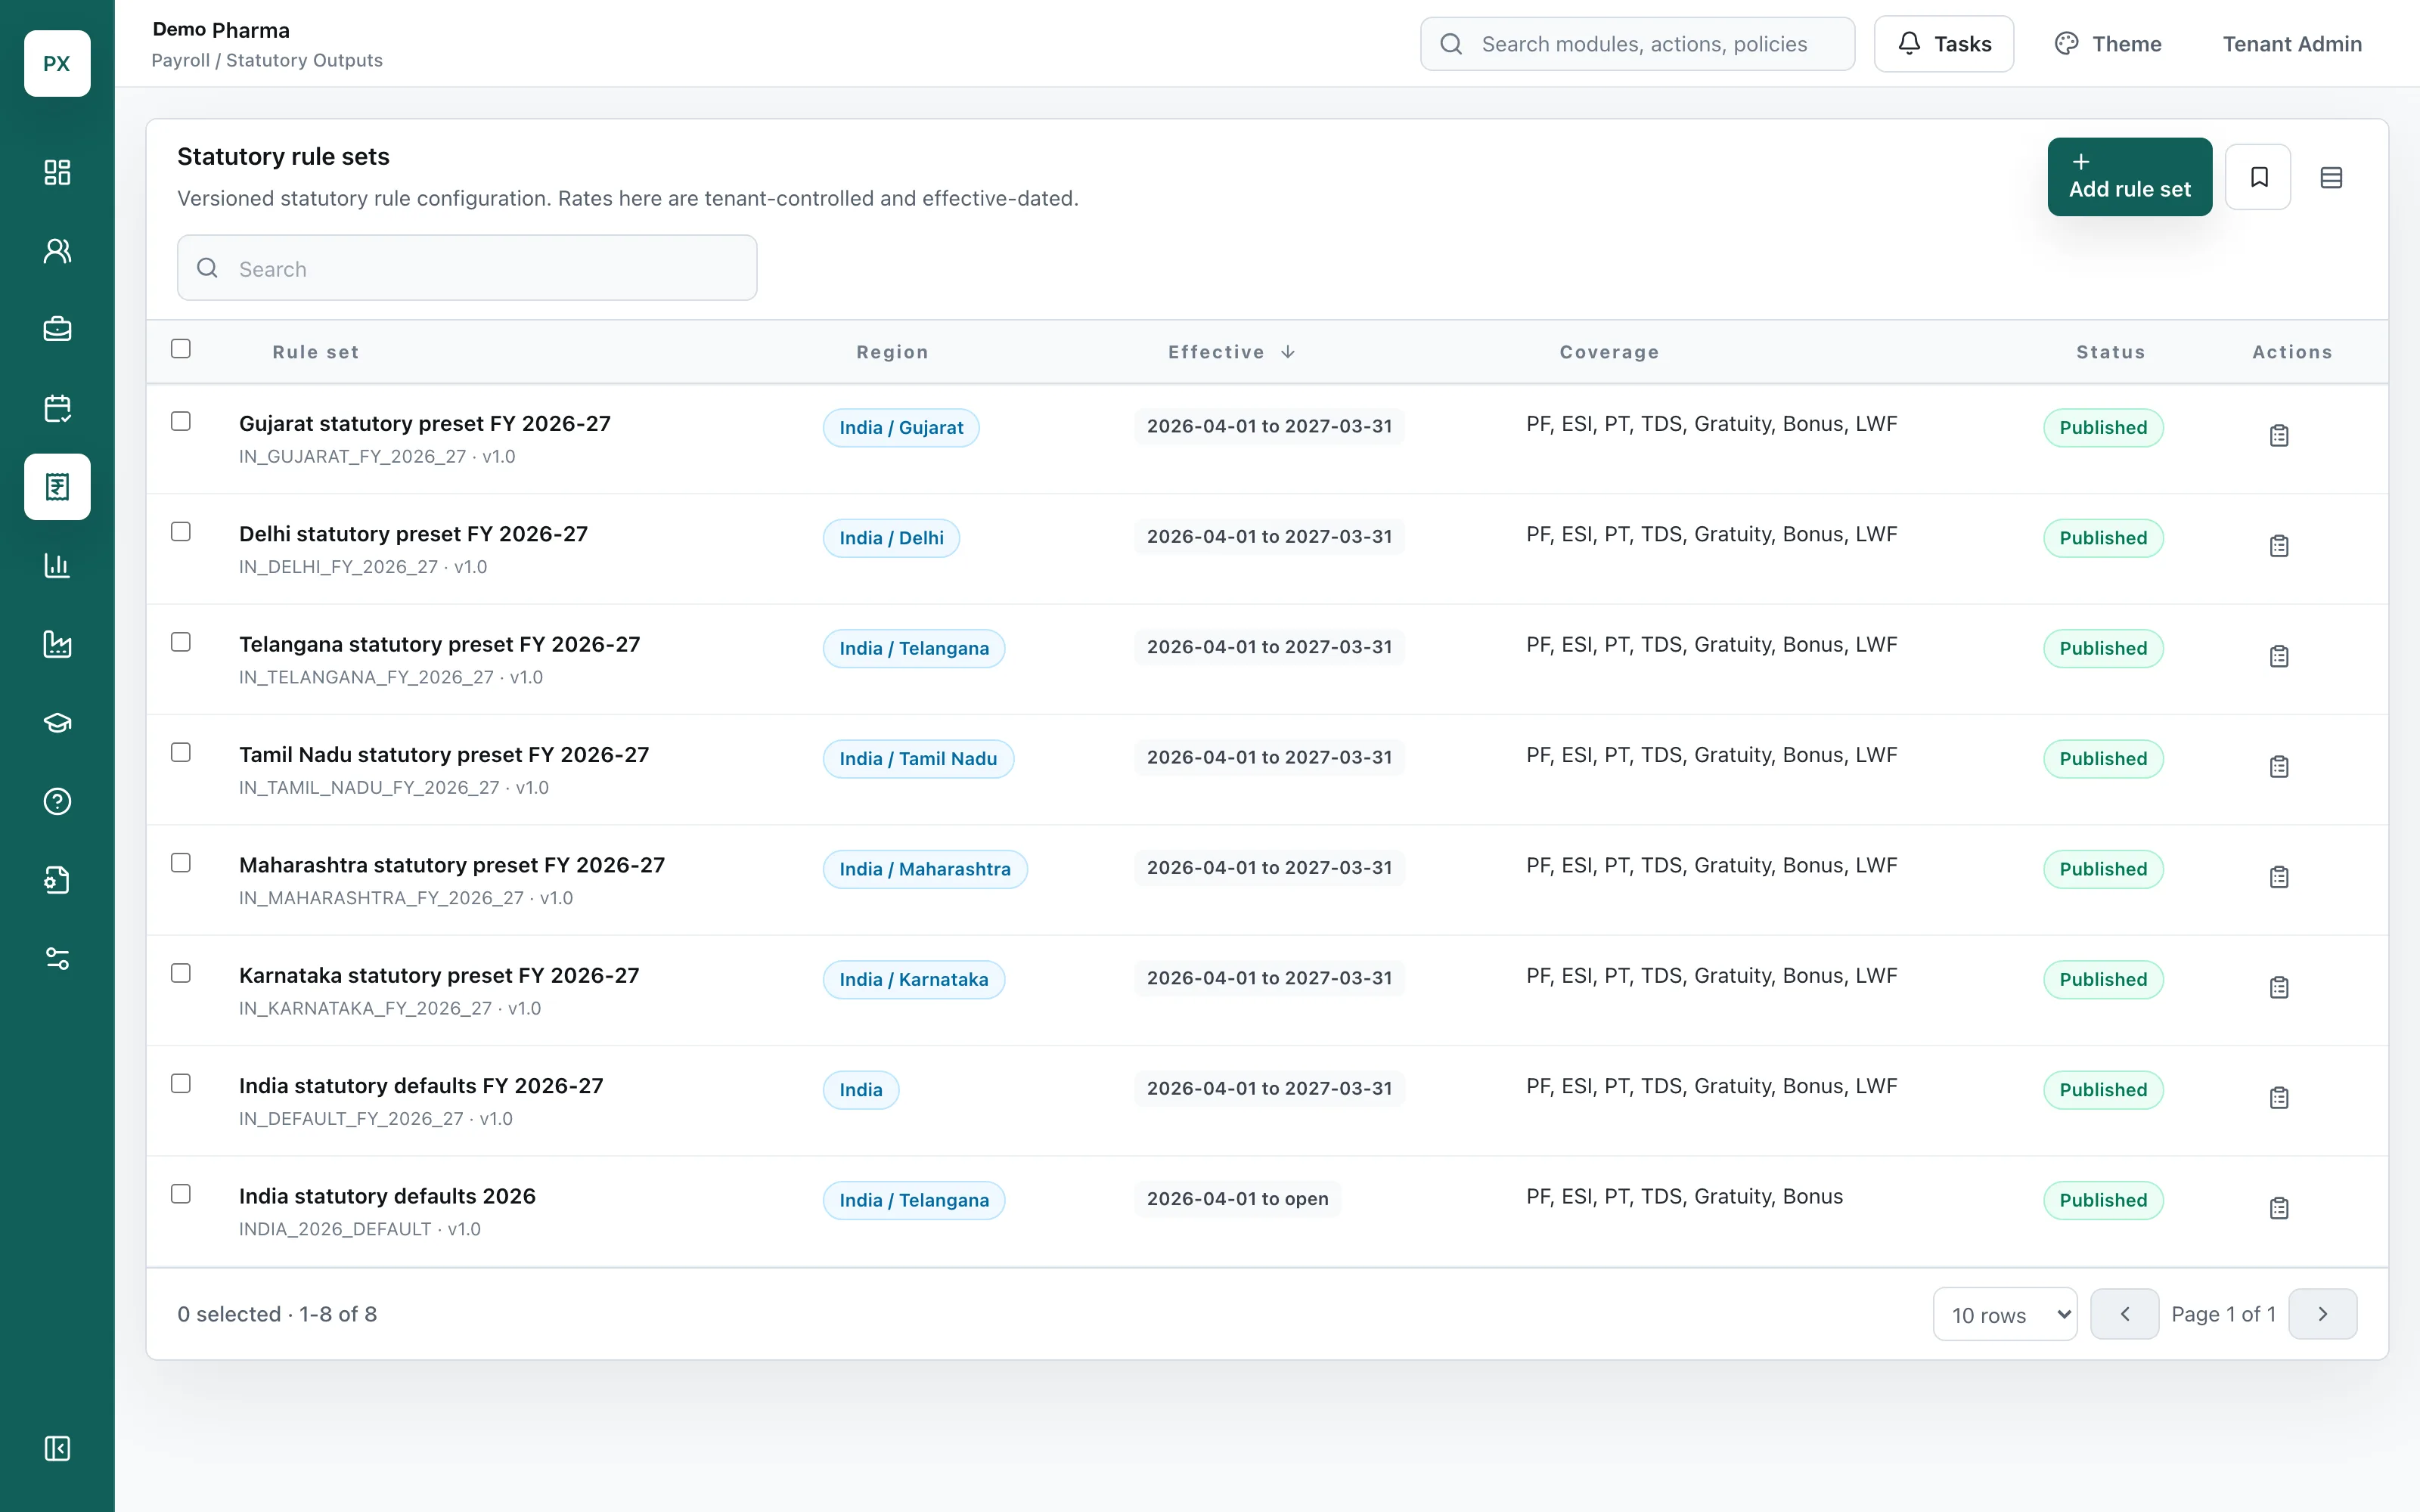Open the document refresh sidebar icon
The width and height of the screenshot is (2420, 1512).
pos(57,880)
